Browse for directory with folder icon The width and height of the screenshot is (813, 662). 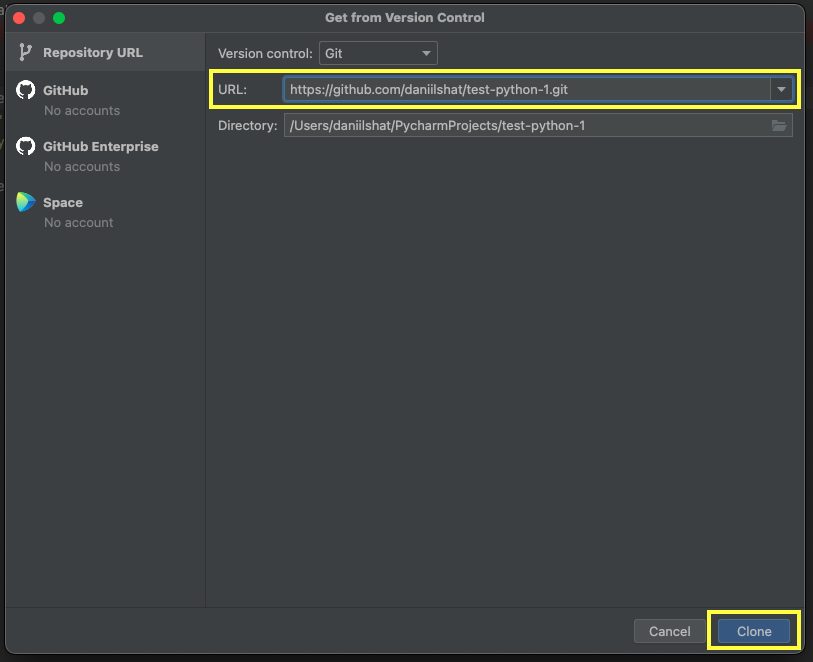pos(779,125)
